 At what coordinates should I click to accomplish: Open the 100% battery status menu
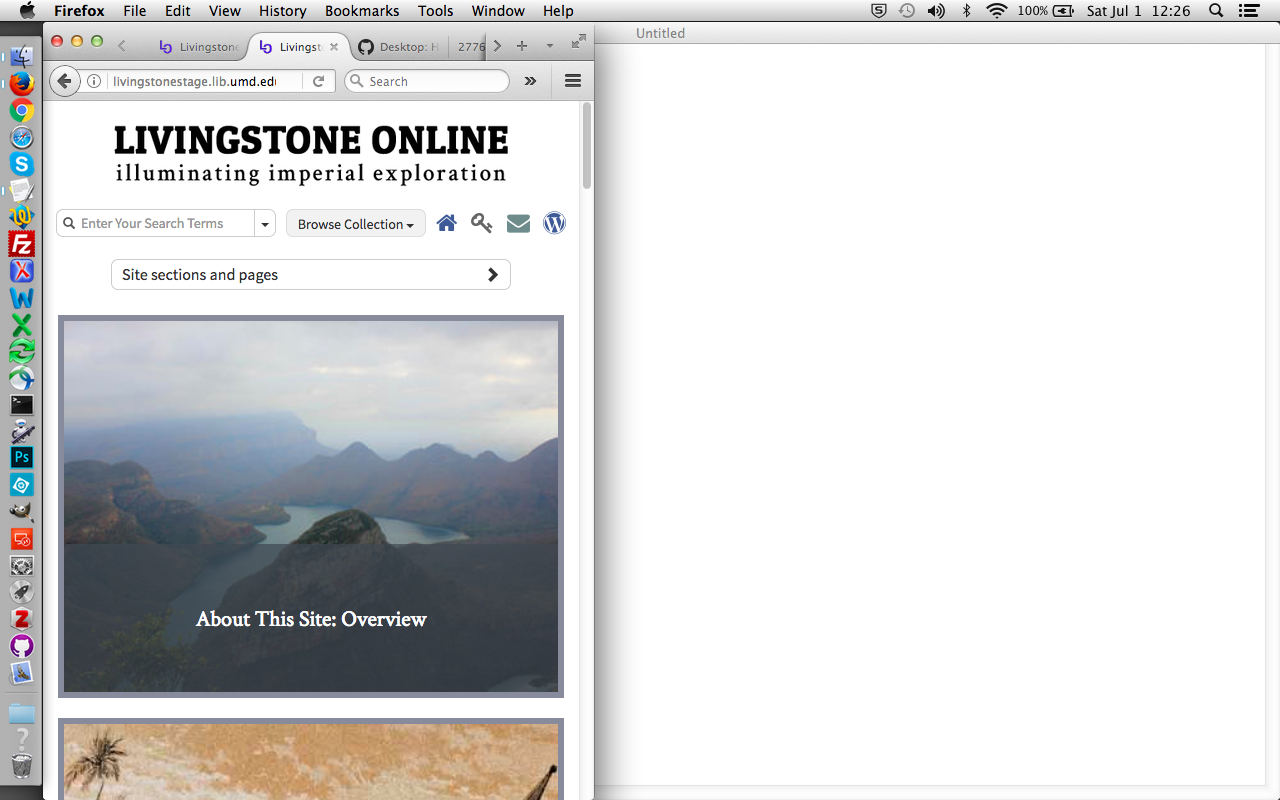(x=1046, y=11)
